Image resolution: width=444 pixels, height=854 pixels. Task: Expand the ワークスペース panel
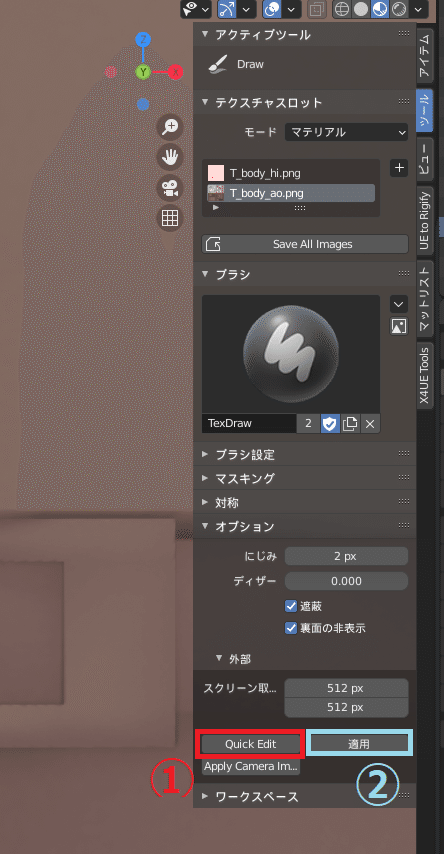[x=205, y=796]
